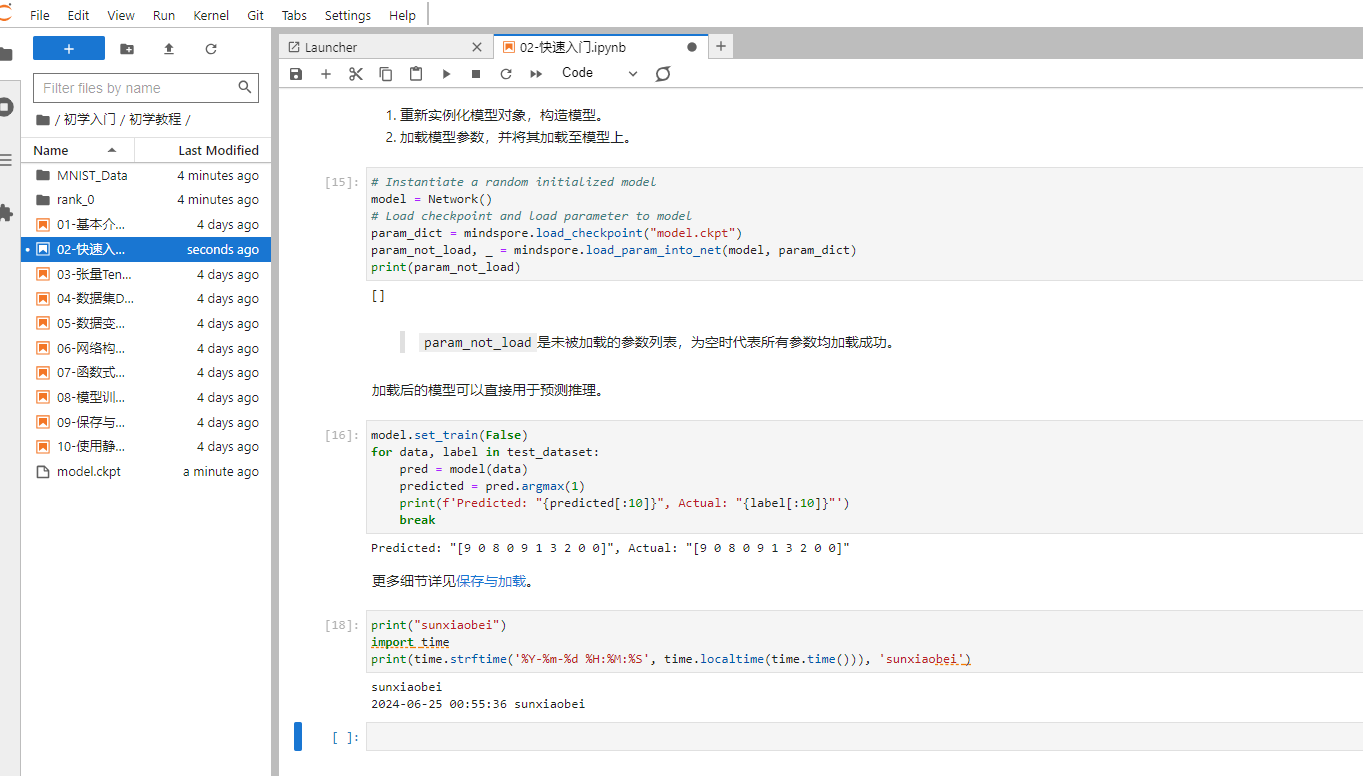Open the Tabs menu

pos(294,15)
